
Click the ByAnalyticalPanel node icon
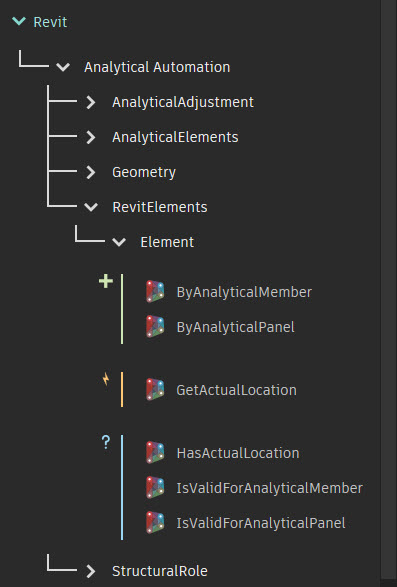(155, 327)
